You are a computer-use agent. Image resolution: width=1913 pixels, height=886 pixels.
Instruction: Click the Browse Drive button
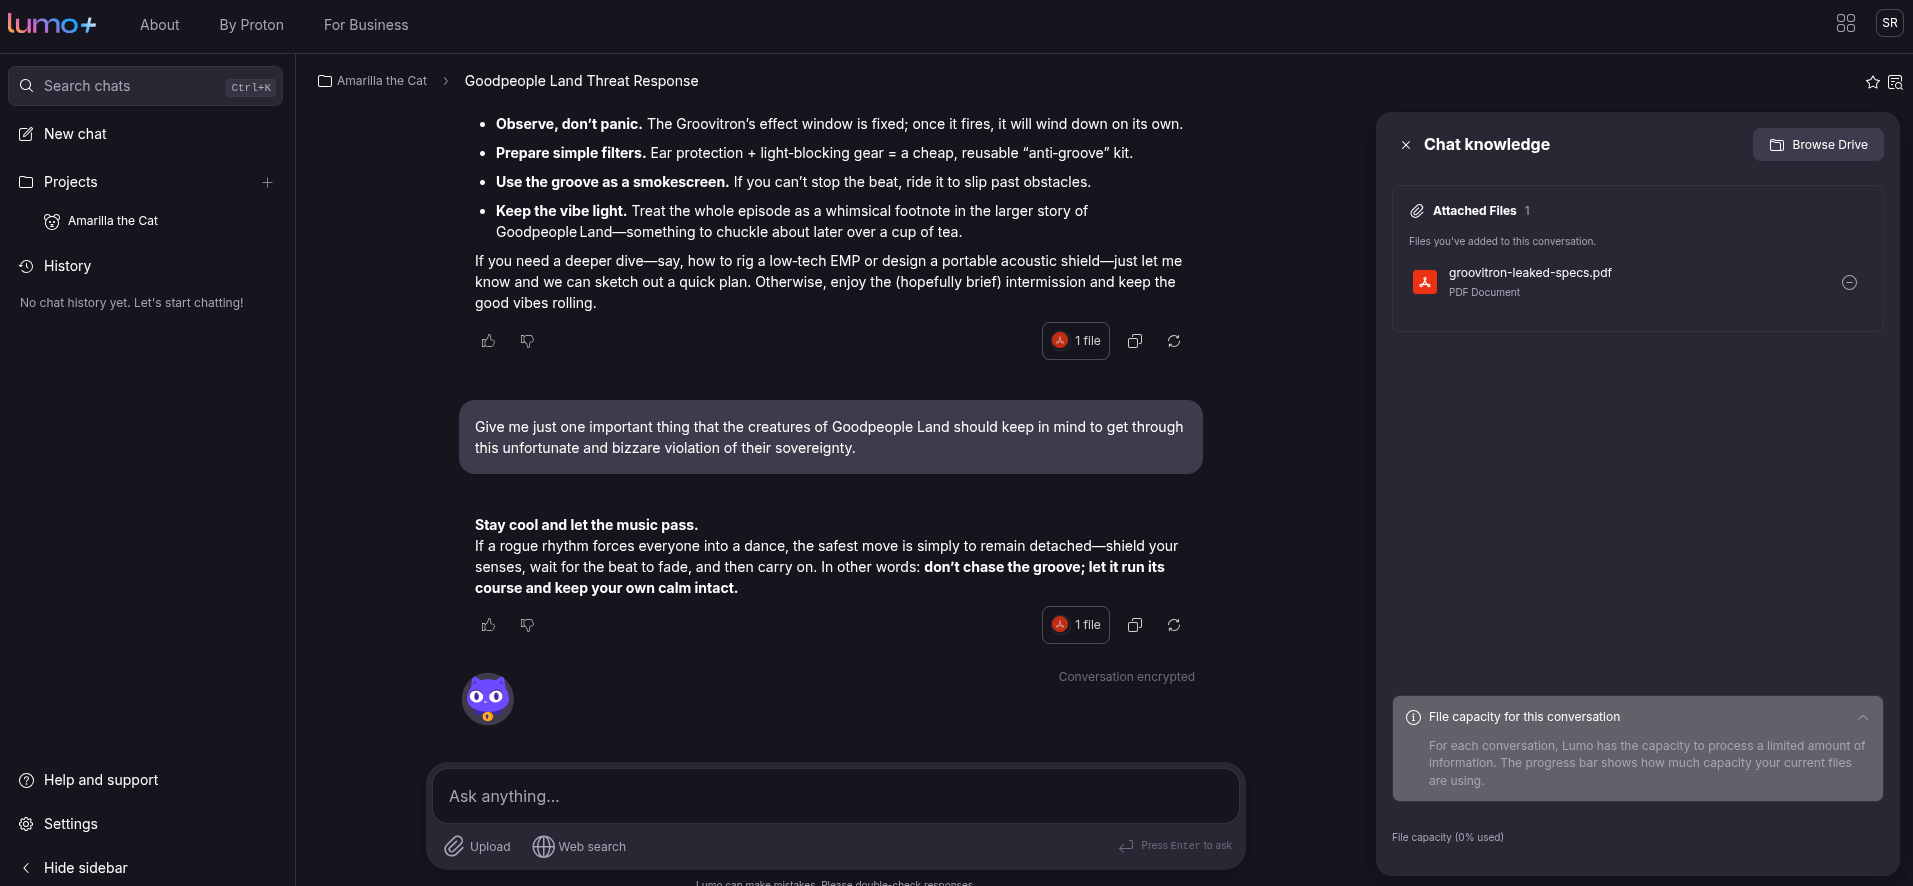click(1818, 144)
